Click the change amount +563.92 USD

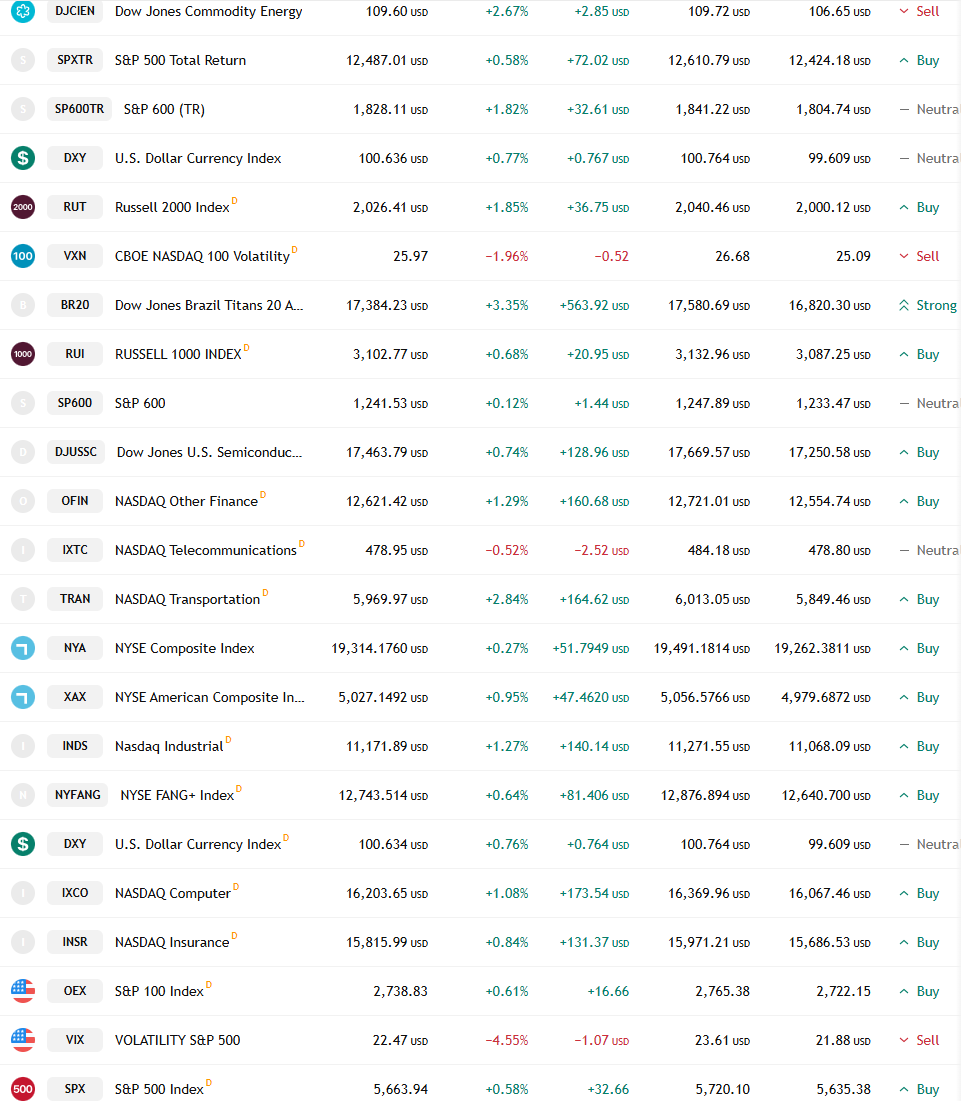[x=595, y=305]
